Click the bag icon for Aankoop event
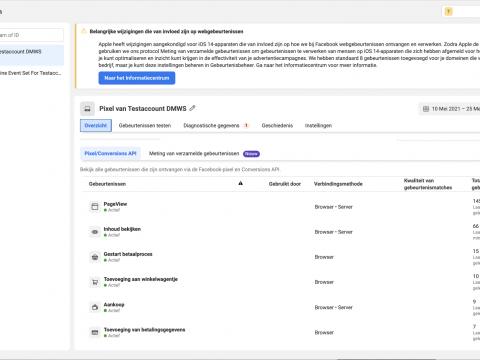Viewport: 480px width, 360px height. click(x=95, y=307)
